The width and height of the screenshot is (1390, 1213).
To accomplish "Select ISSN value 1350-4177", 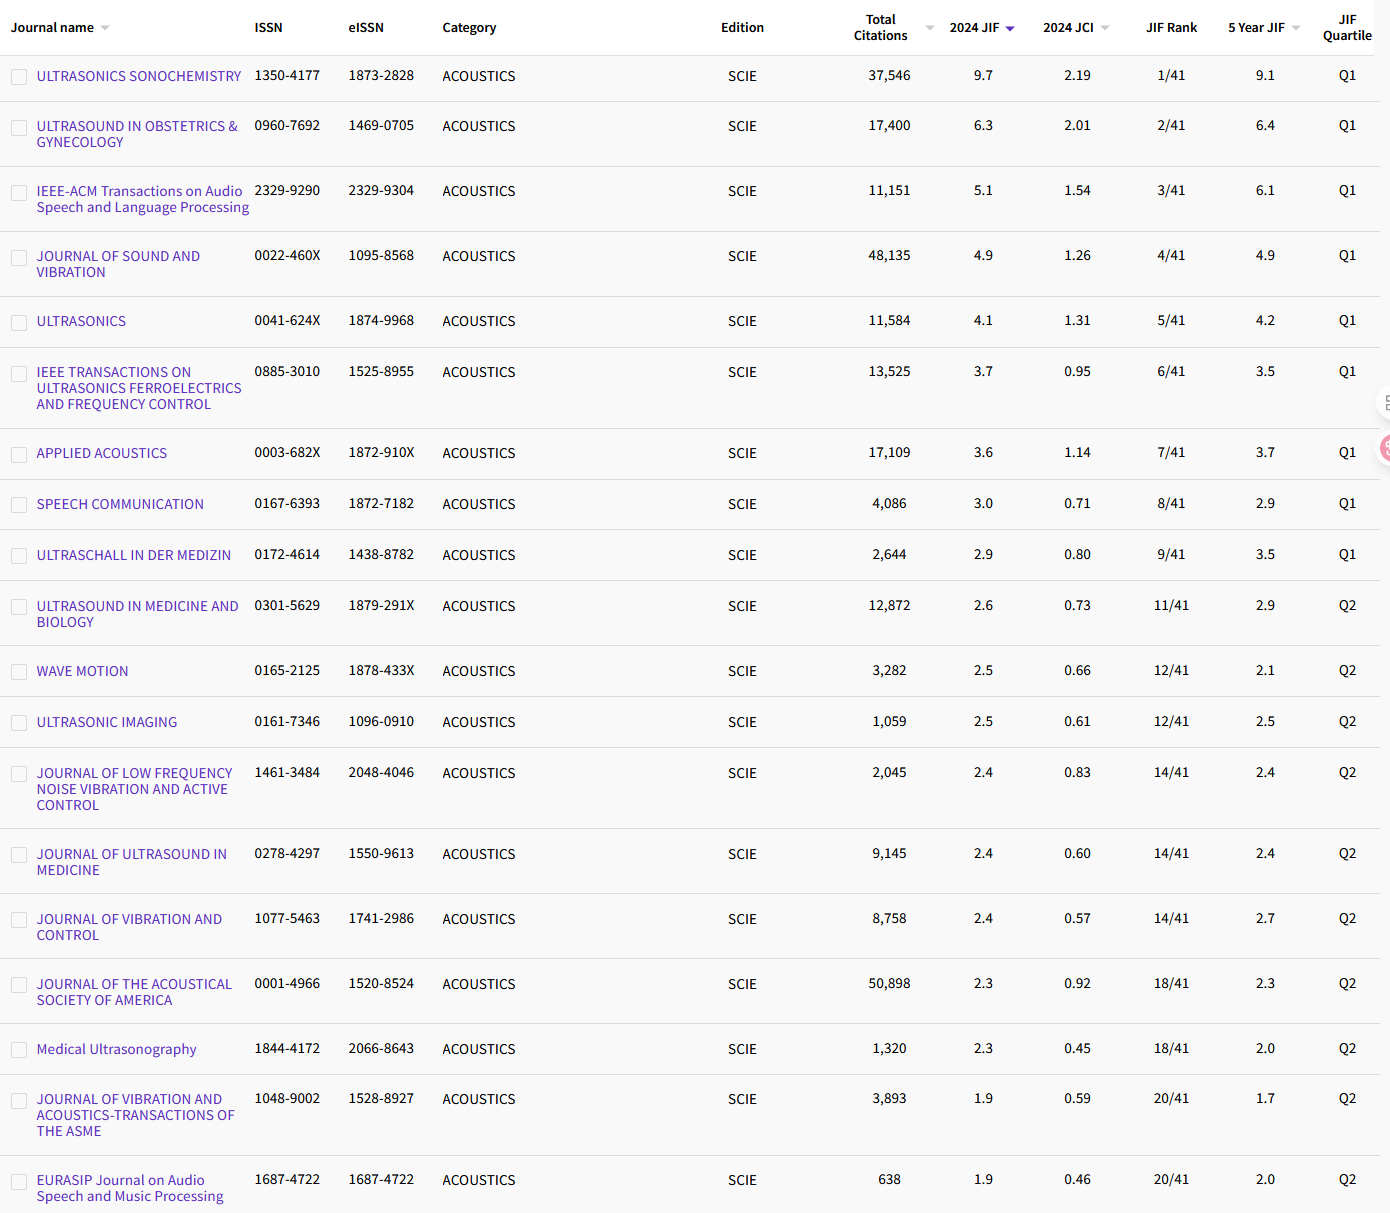I will pos(287,75).
